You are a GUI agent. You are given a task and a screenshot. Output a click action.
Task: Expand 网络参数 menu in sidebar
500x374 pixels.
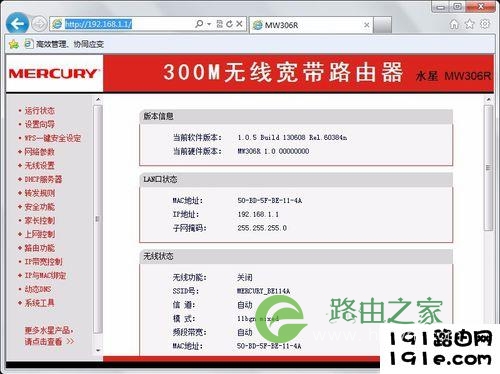tap(39, 152)
